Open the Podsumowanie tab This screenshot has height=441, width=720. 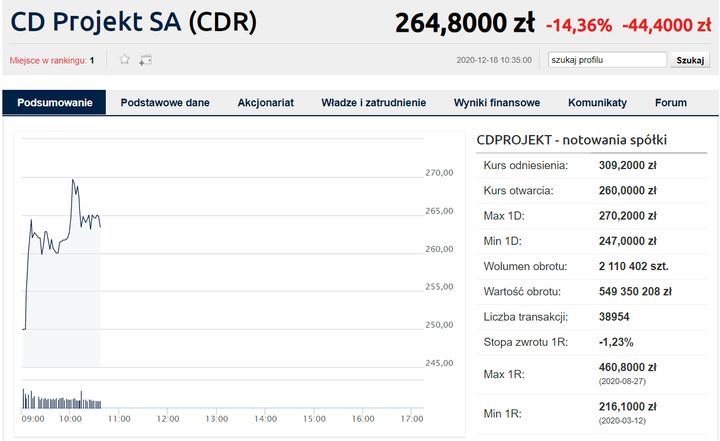pos(55,102)
